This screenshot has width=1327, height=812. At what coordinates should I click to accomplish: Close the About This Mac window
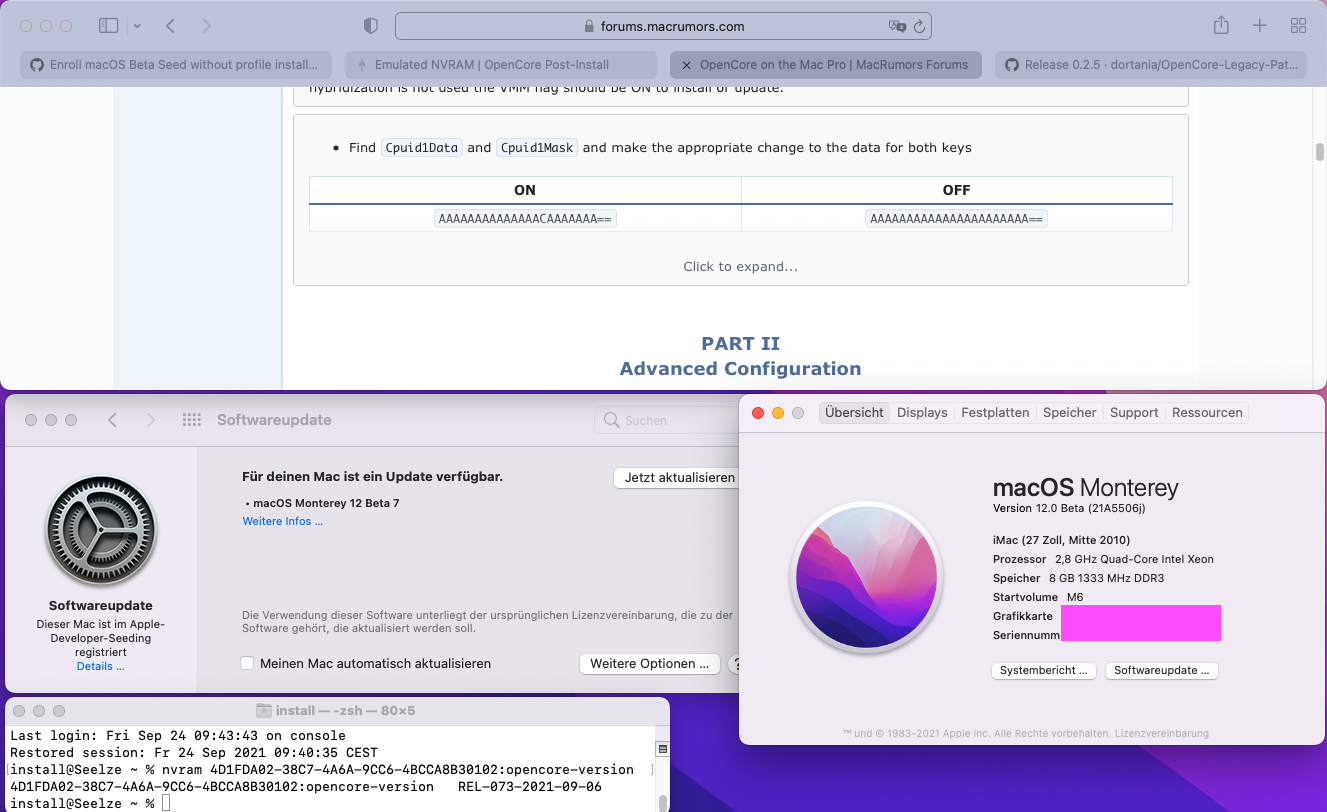point(757,413)
